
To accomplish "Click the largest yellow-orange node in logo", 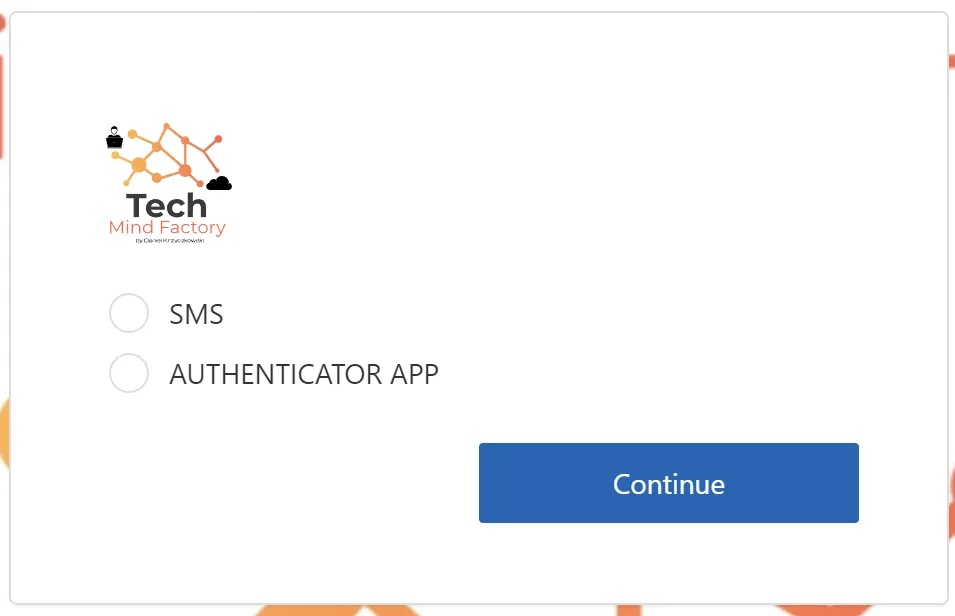I will tap(139, 165).
